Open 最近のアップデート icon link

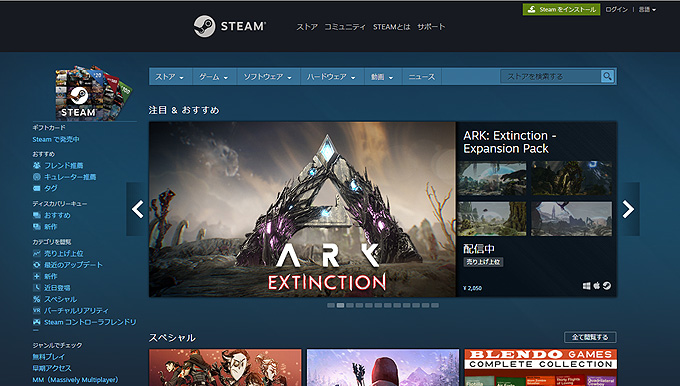coord(36,265)
